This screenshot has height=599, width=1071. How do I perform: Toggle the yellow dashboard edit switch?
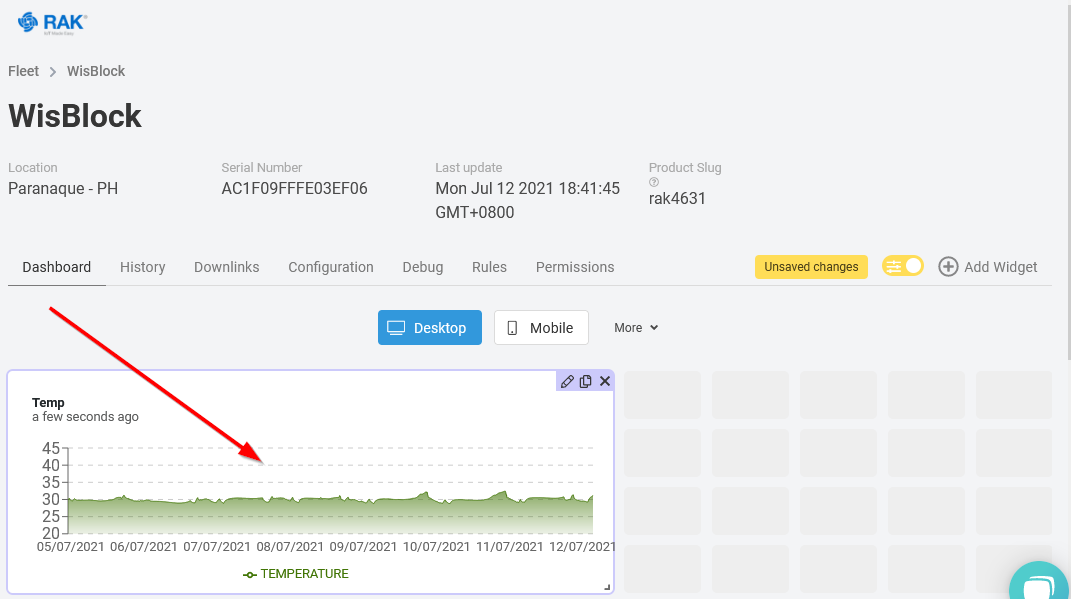click(902, 266)
